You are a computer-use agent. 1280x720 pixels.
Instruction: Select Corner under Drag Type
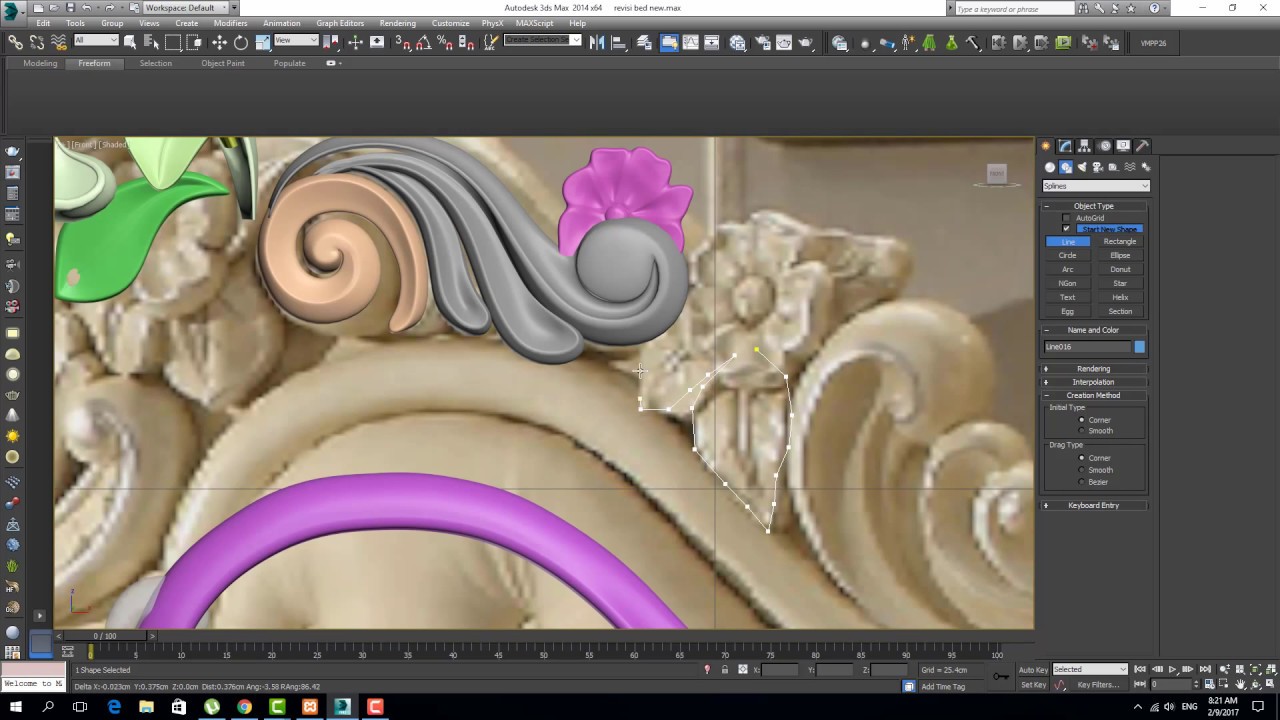point(1082,458)
